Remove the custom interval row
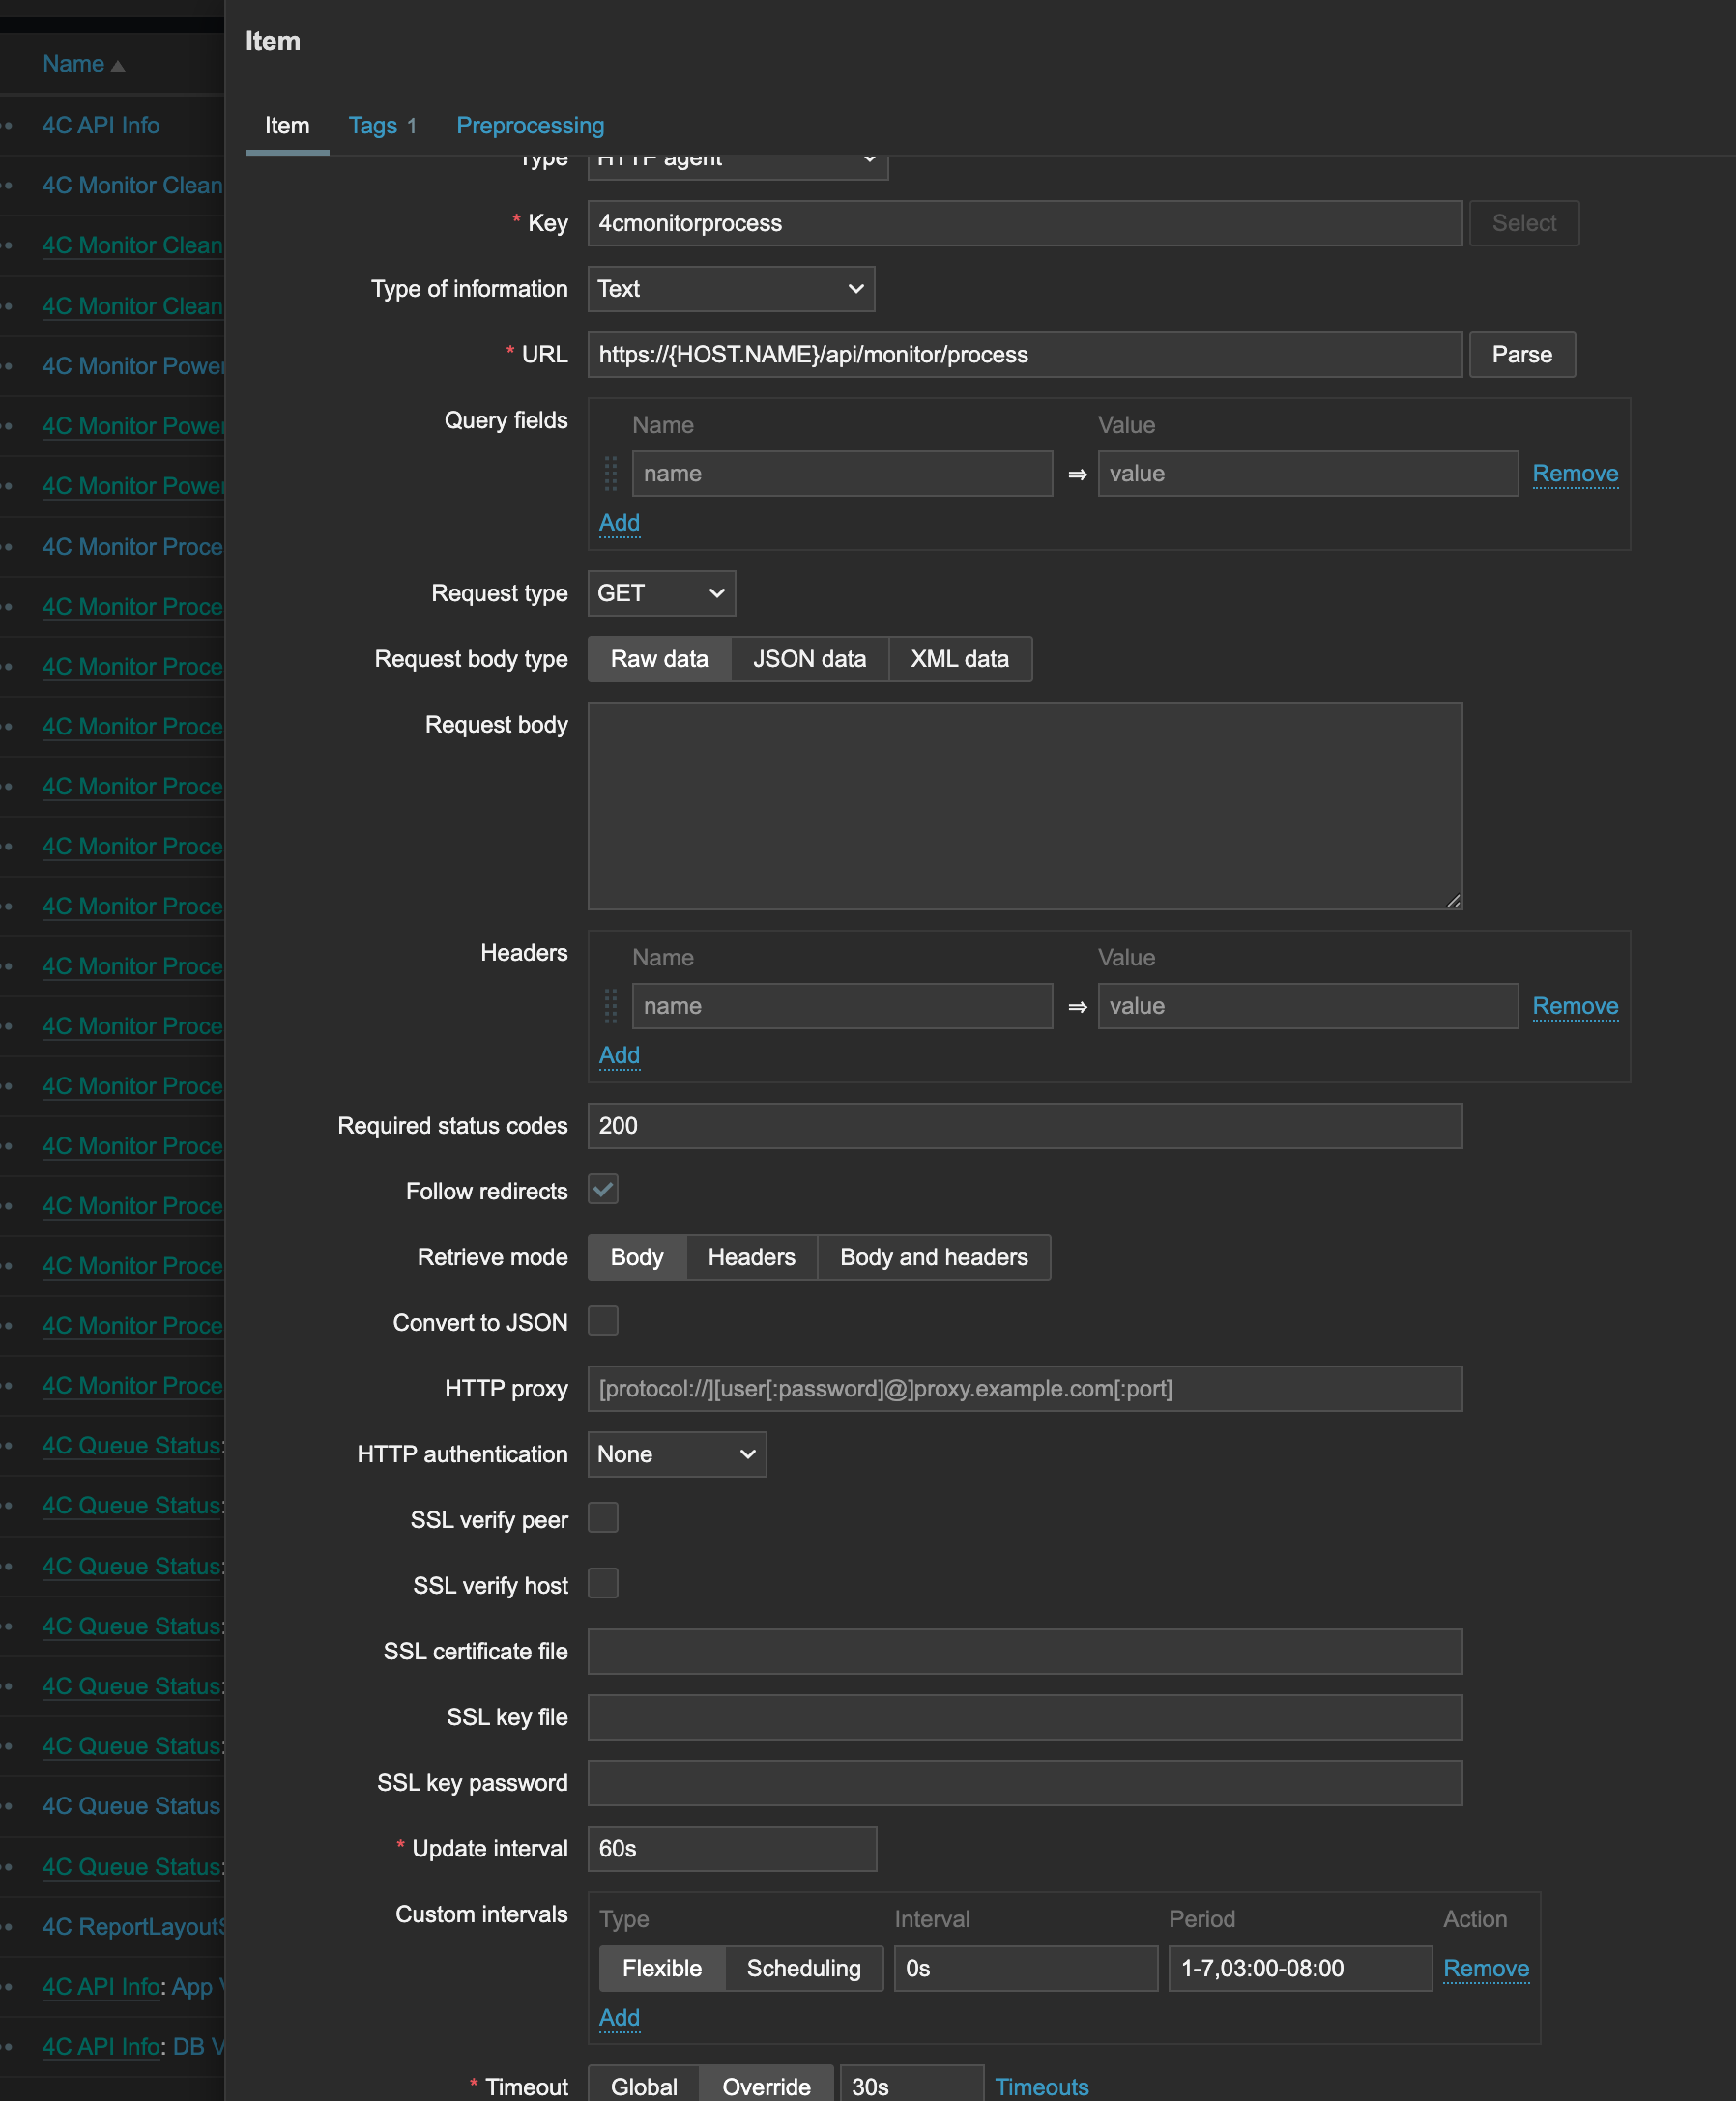Screen dimensions: 1736x2101 pos(1485,1969)
